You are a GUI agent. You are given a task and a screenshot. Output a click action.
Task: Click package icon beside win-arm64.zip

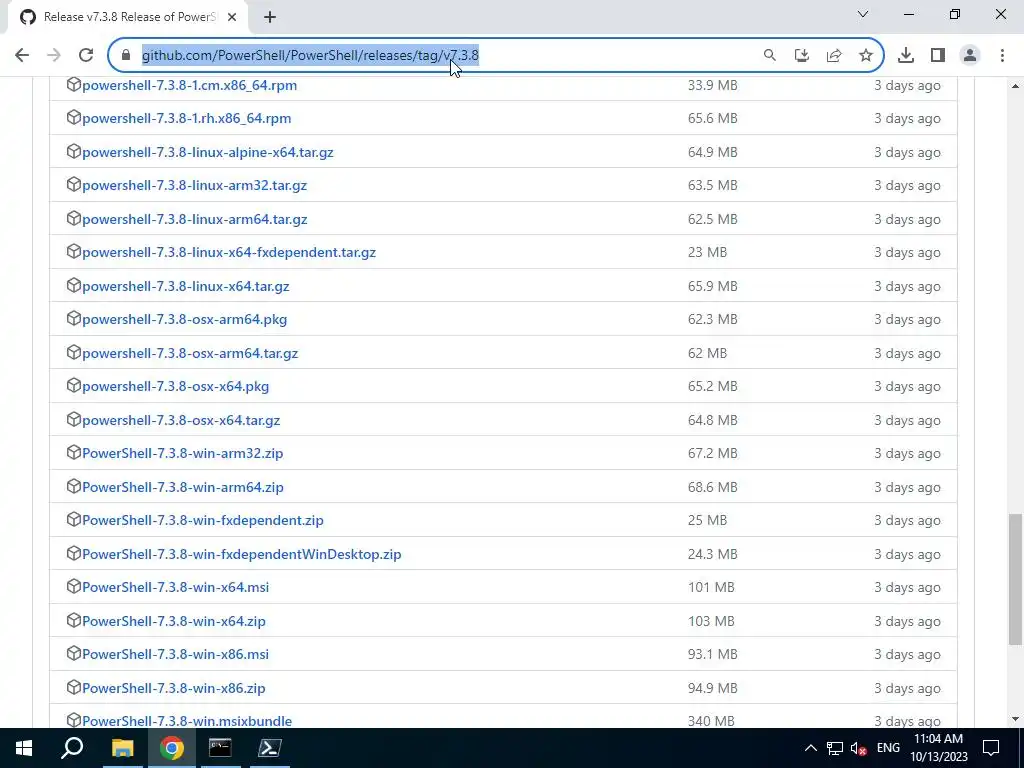tap(73, 487)
